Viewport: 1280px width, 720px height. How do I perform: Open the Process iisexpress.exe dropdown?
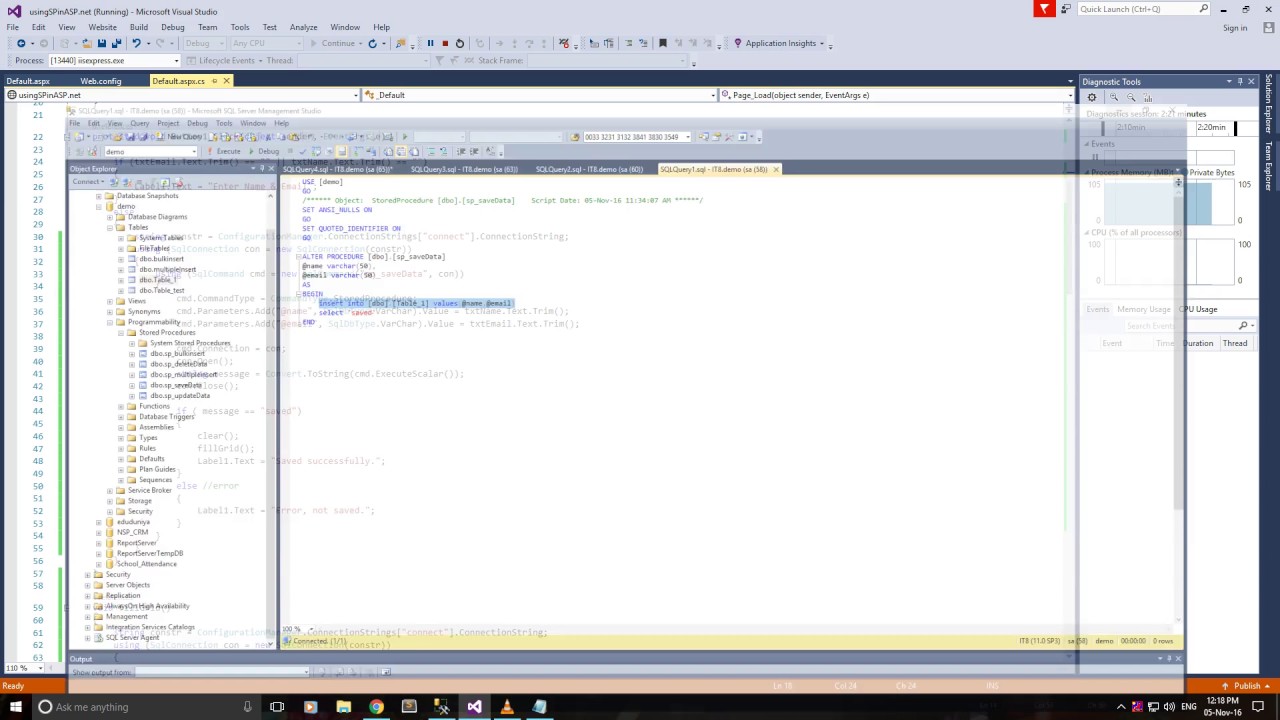114,60
